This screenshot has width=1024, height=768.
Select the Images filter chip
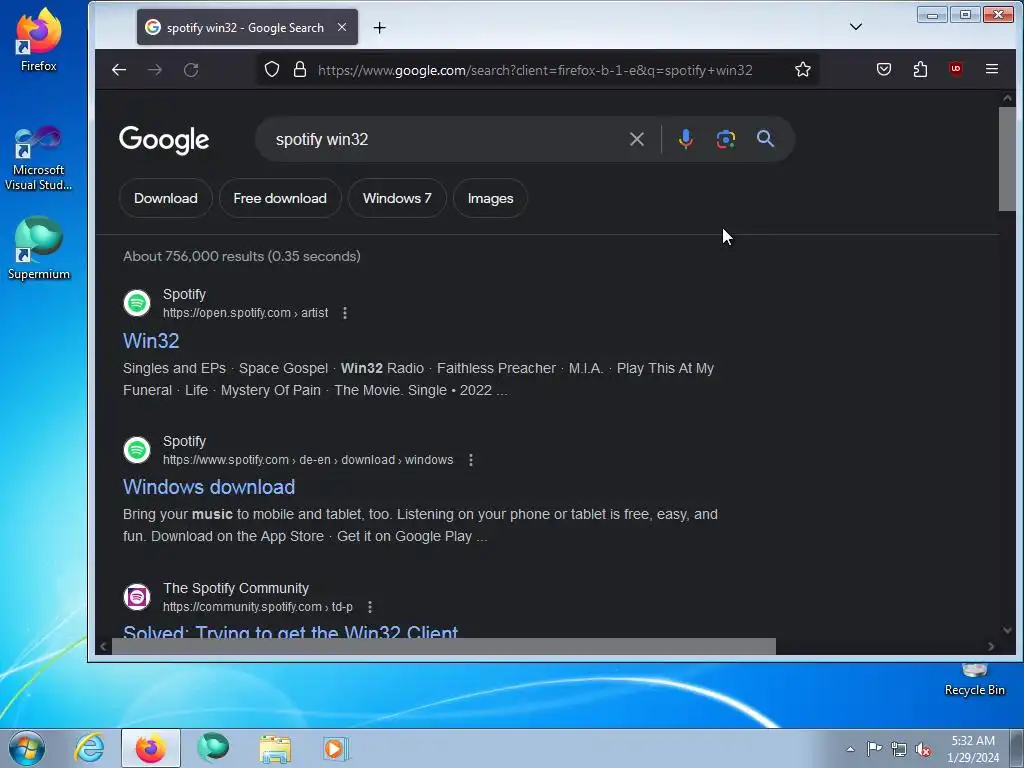pos(490,199)
